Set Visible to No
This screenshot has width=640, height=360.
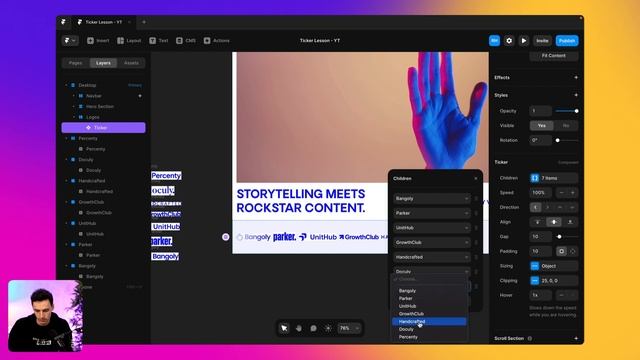point(566,125)
